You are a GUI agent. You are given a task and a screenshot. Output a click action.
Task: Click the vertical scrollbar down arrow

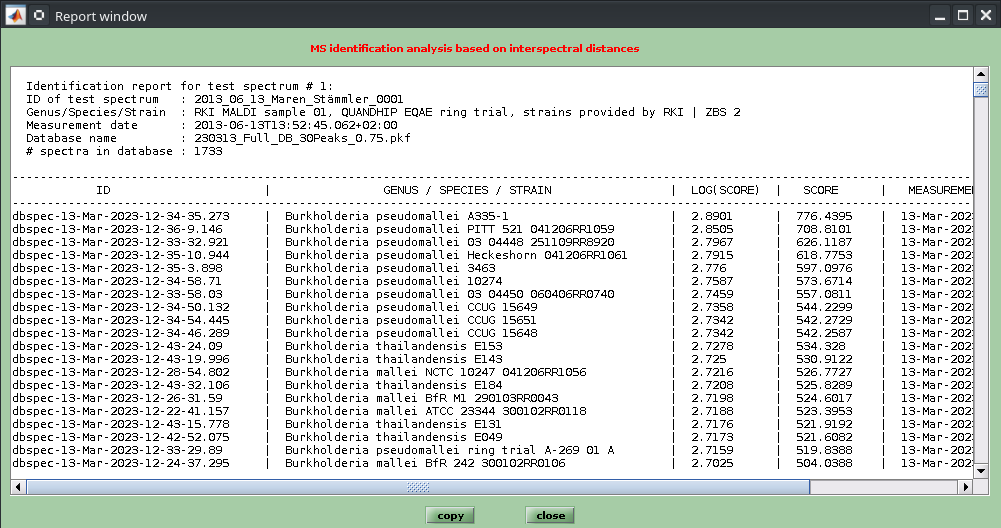[981, 472]
